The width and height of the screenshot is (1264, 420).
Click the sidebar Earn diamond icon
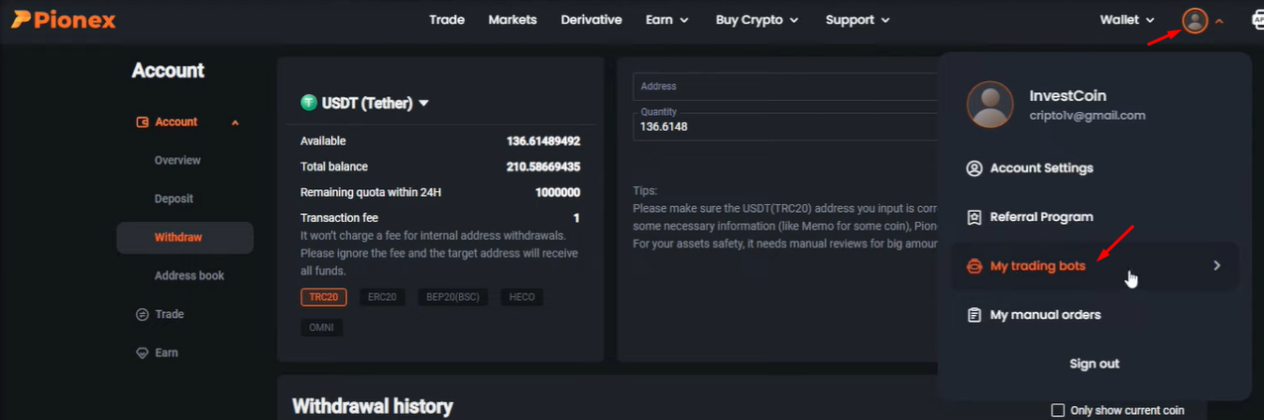[142, 353]
